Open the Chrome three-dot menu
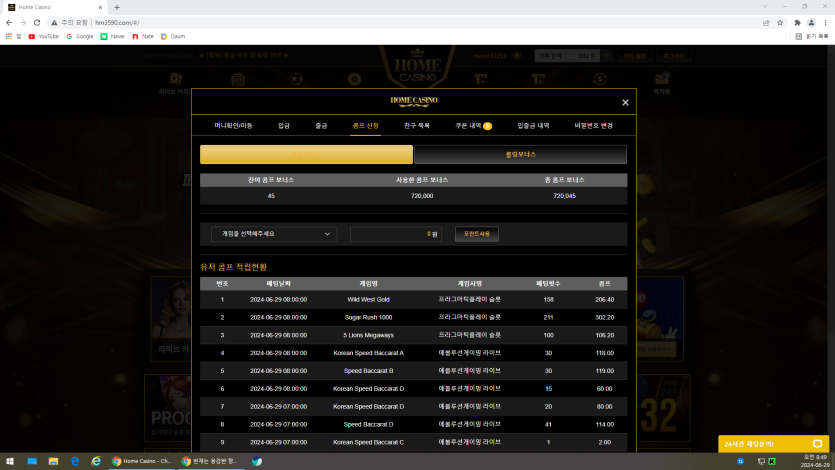 825,22
